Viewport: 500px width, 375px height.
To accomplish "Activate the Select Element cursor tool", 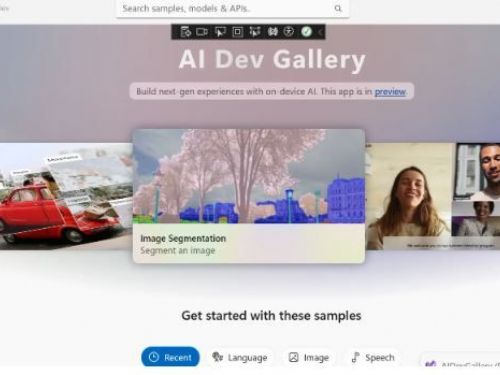I will click(220, 32).
